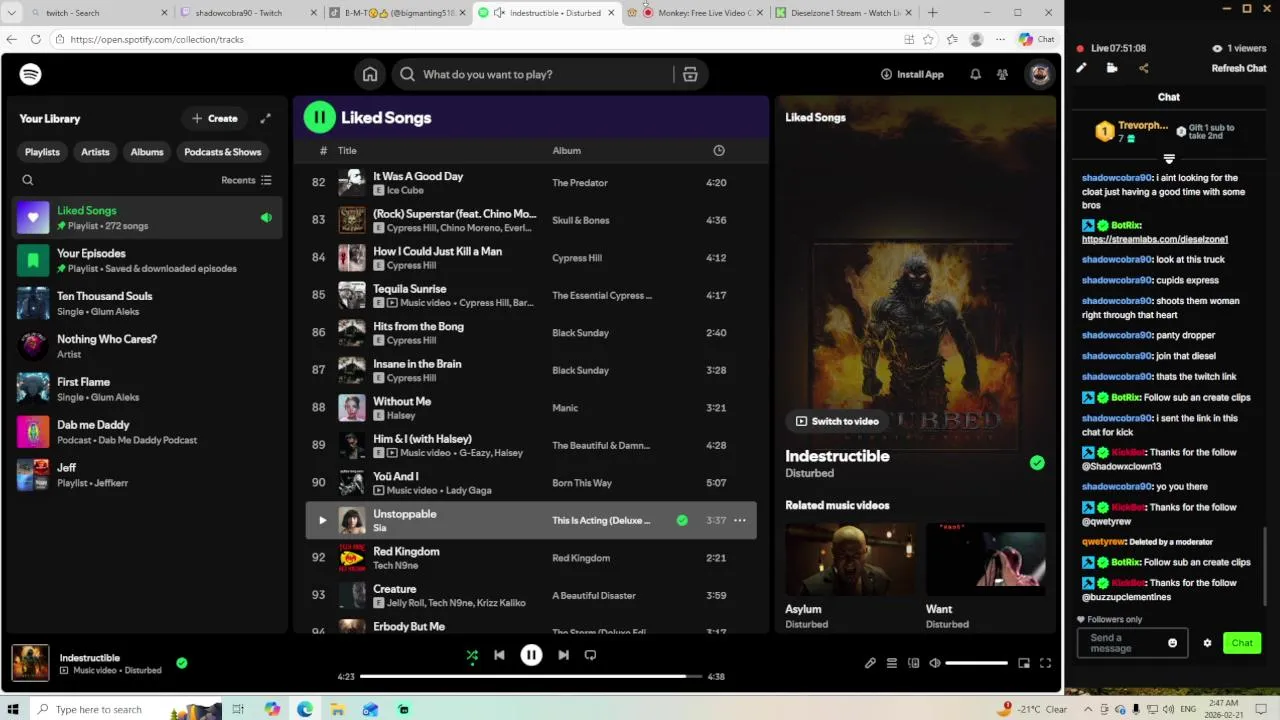Image resolution: width=1280 pixels, height=720 pixels.
Task: Sort by duration clock column header
Action: 718,150
